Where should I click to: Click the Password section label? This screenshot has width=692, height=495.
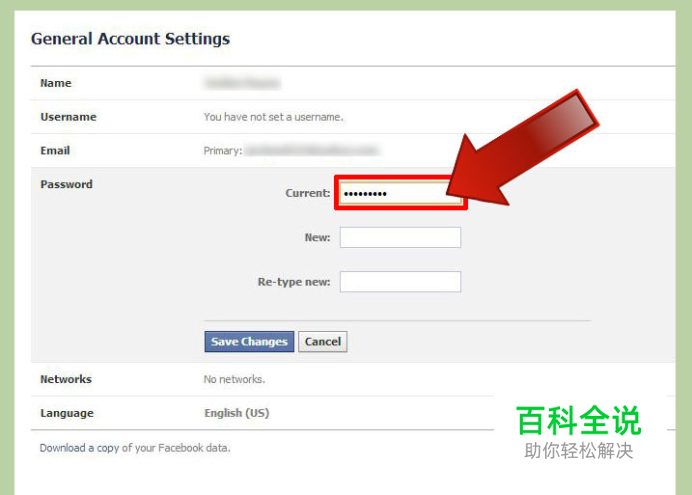(x=66, y=184)
